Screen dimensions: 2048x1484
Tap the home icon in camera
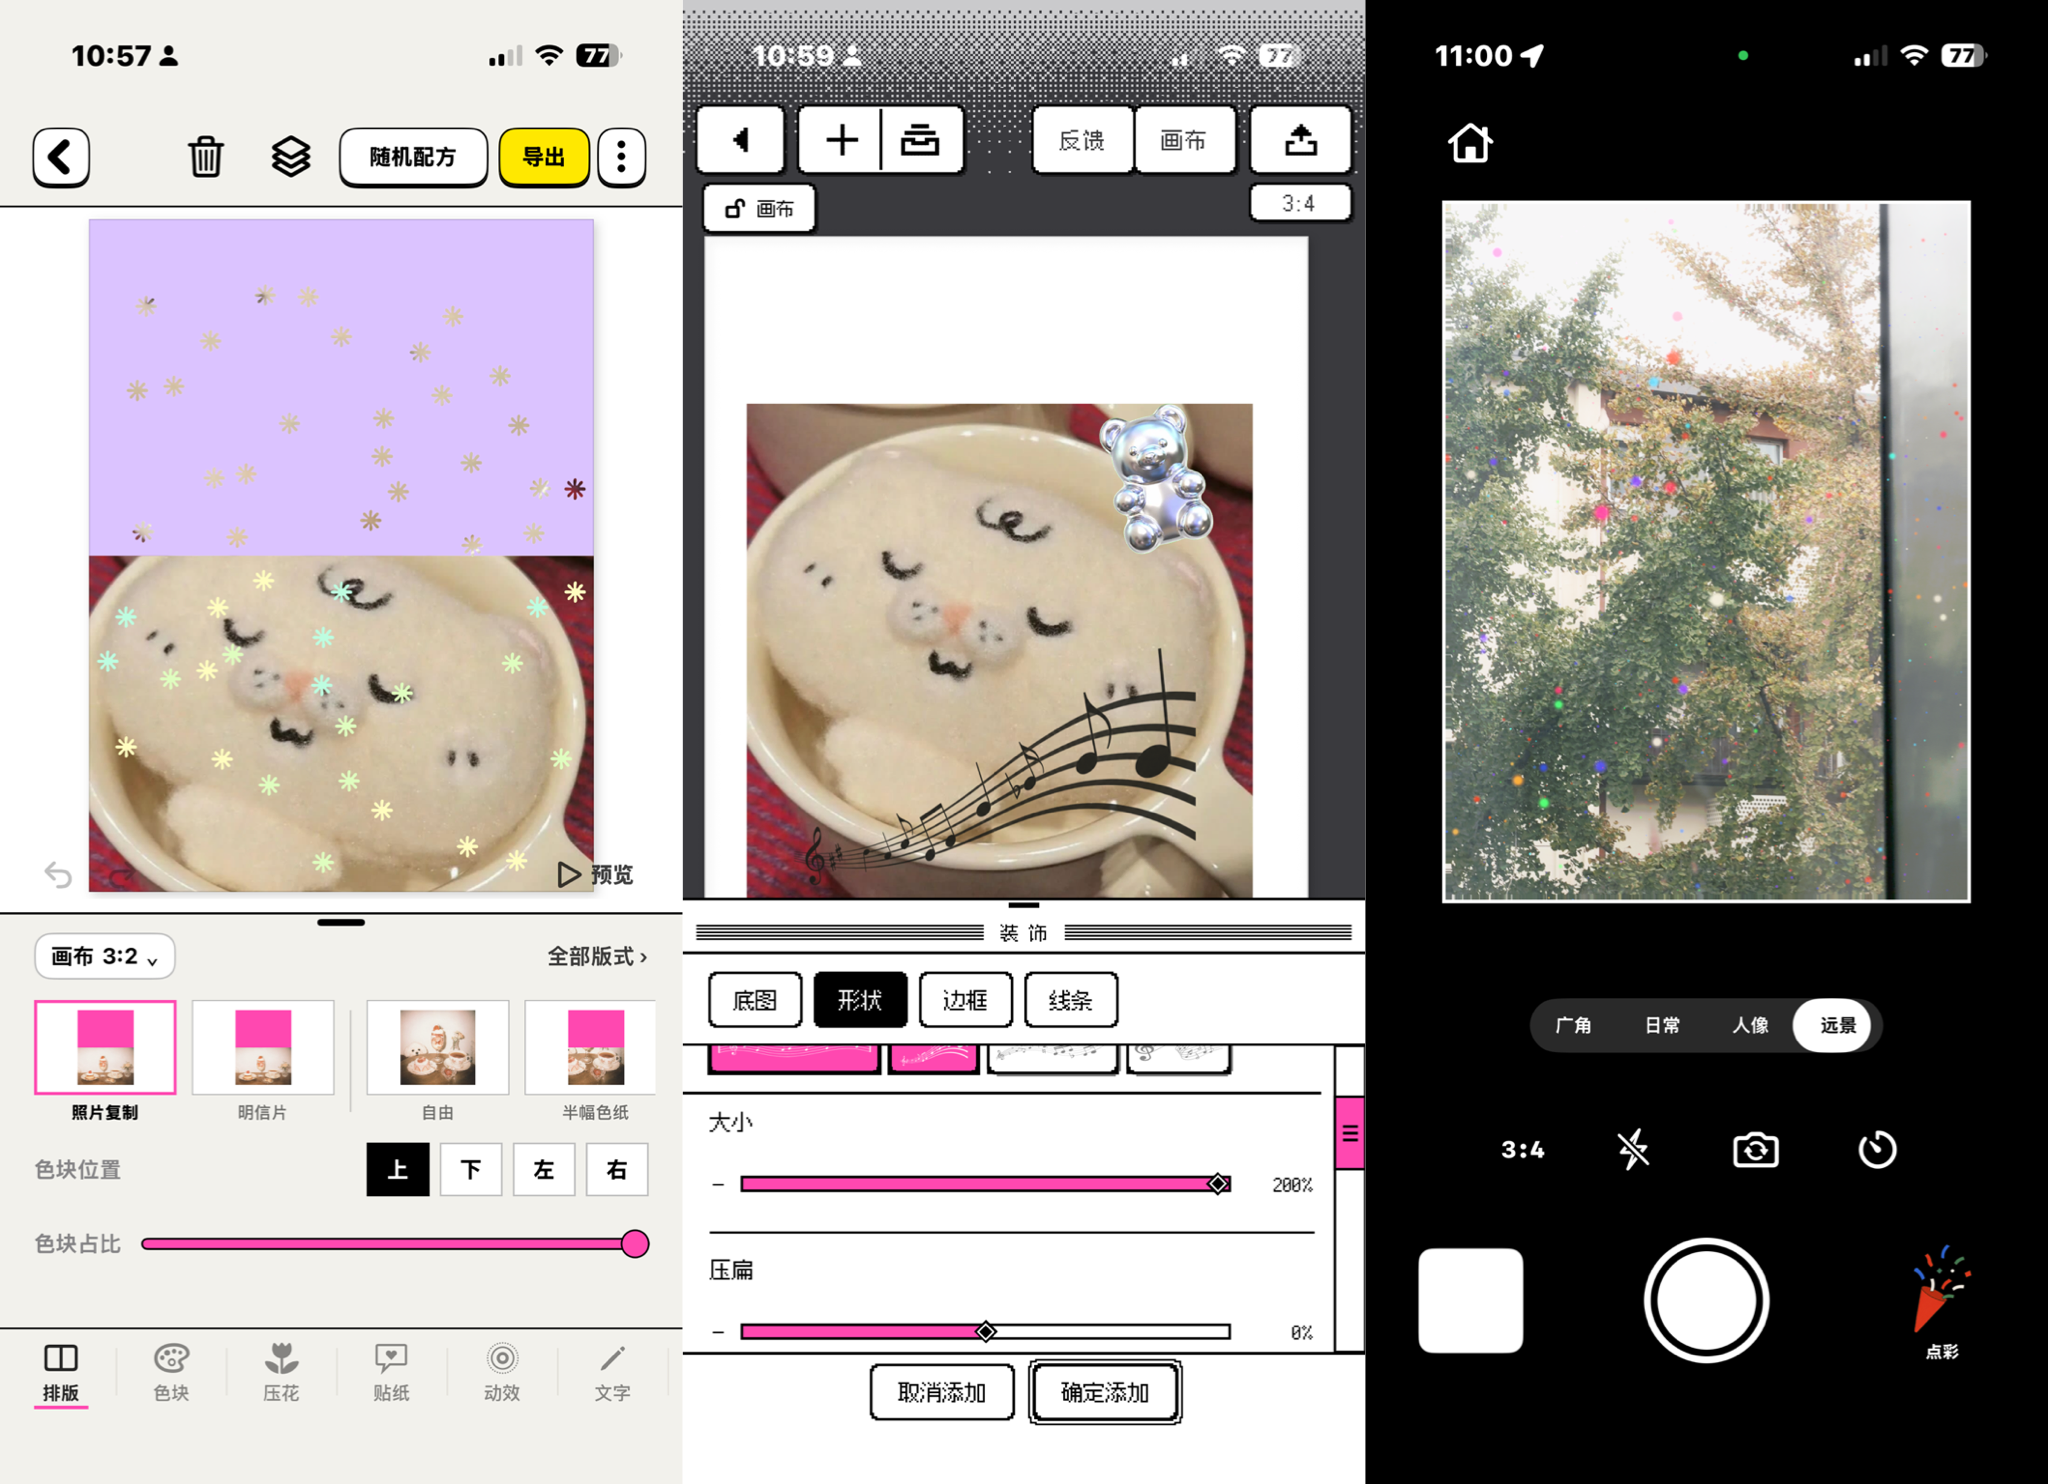(1470, 143)
